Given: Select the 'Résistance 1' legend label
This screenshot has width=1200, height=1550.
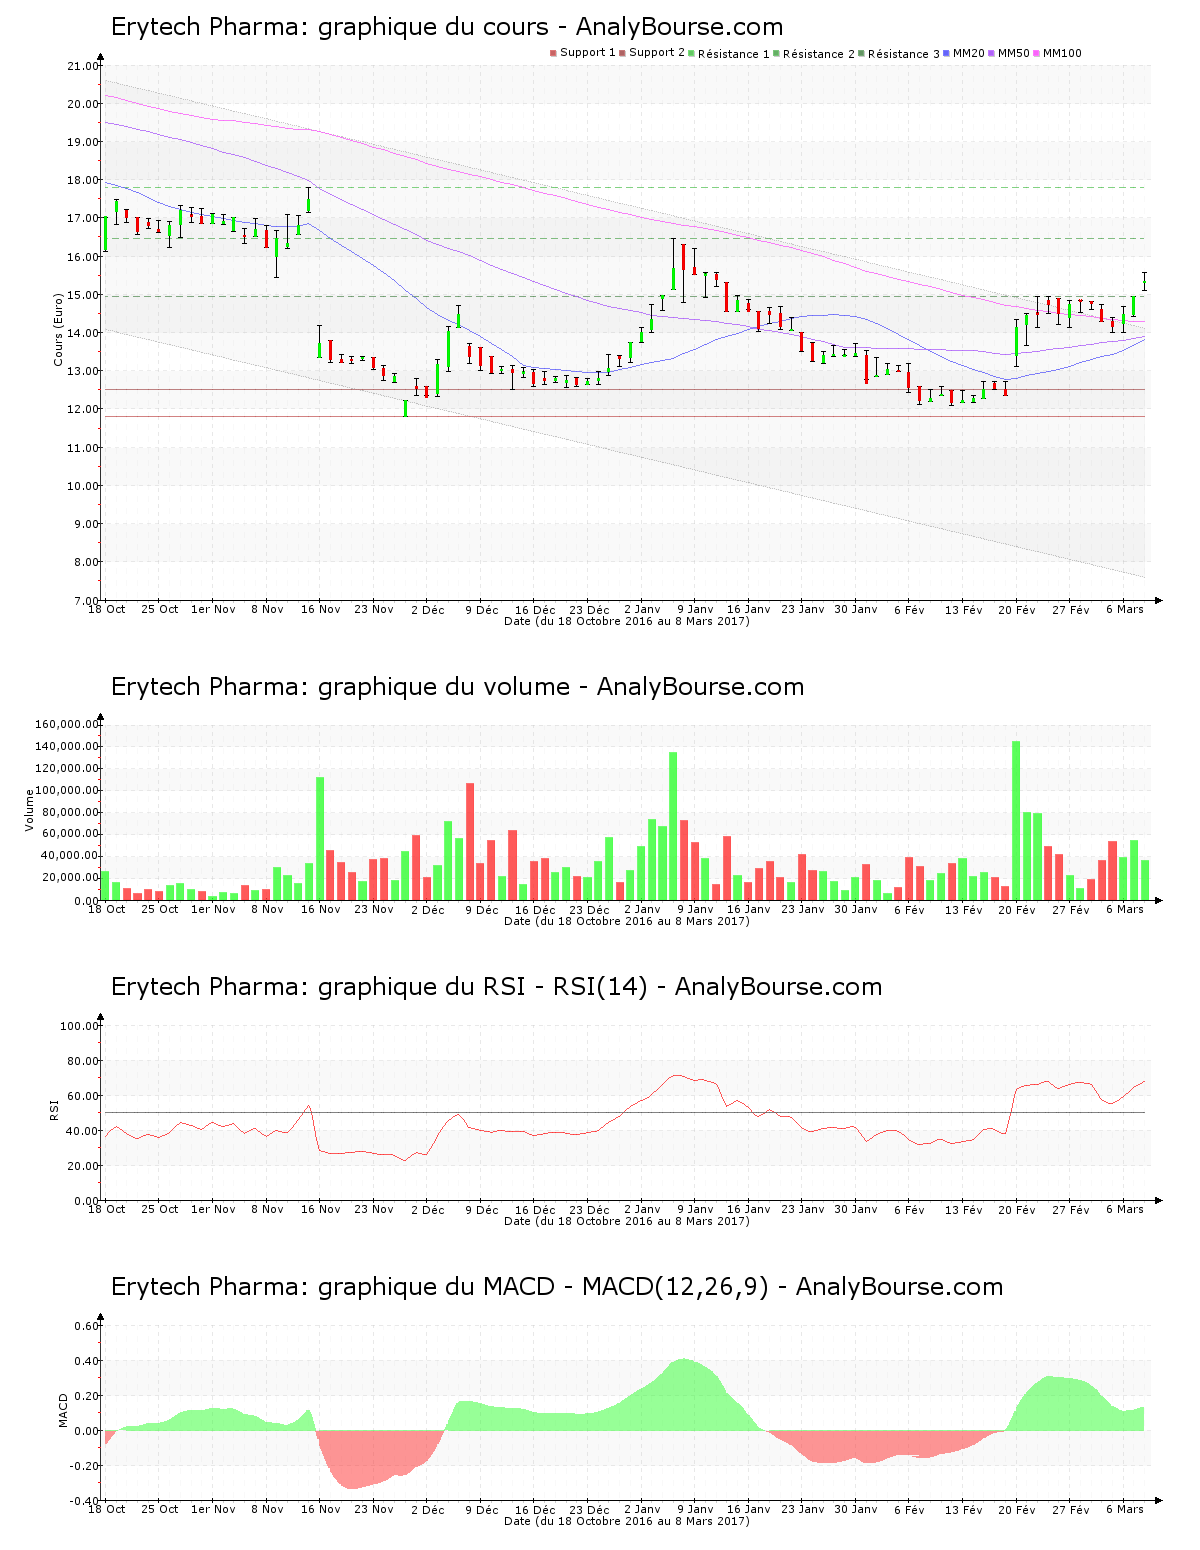Looking at the screenshot, I should pos(734,54).
